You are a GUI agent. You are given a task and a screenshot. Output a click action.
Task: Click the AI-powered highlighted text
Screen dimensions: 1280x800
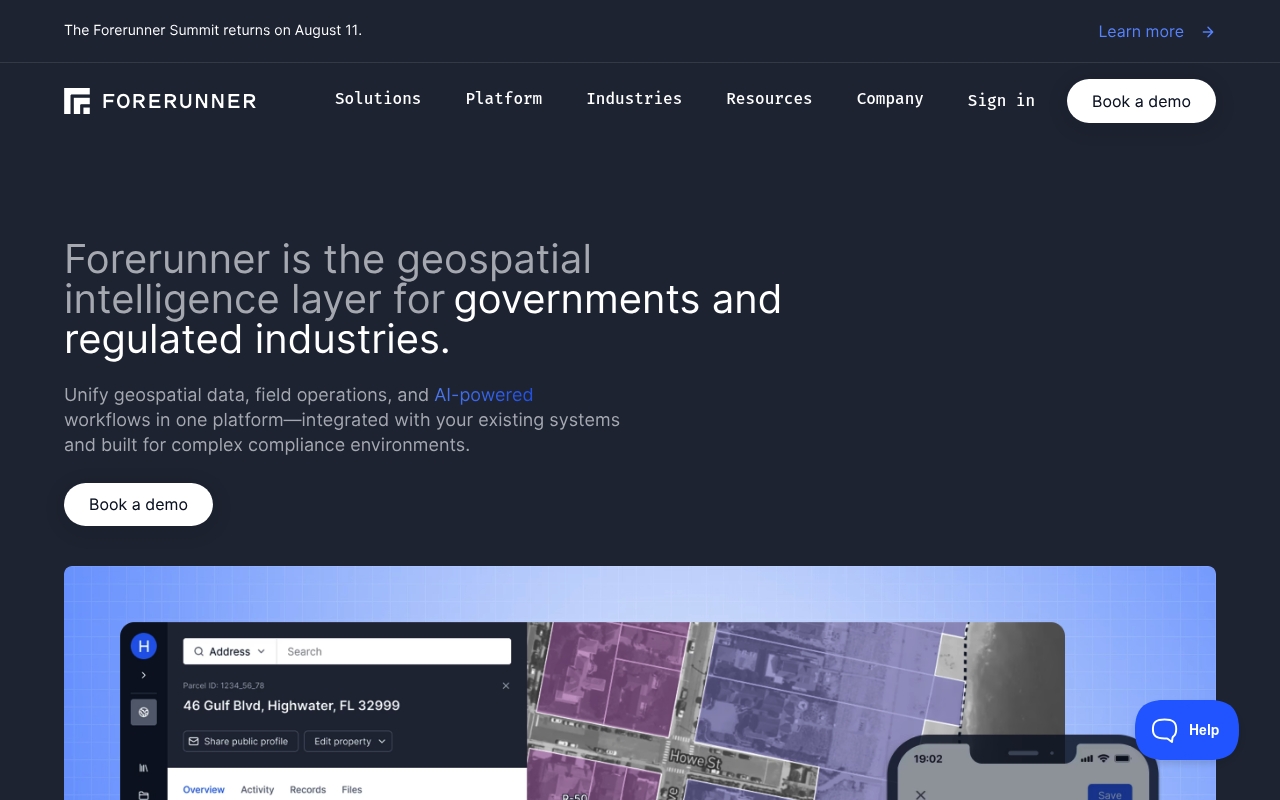(483, 395)
